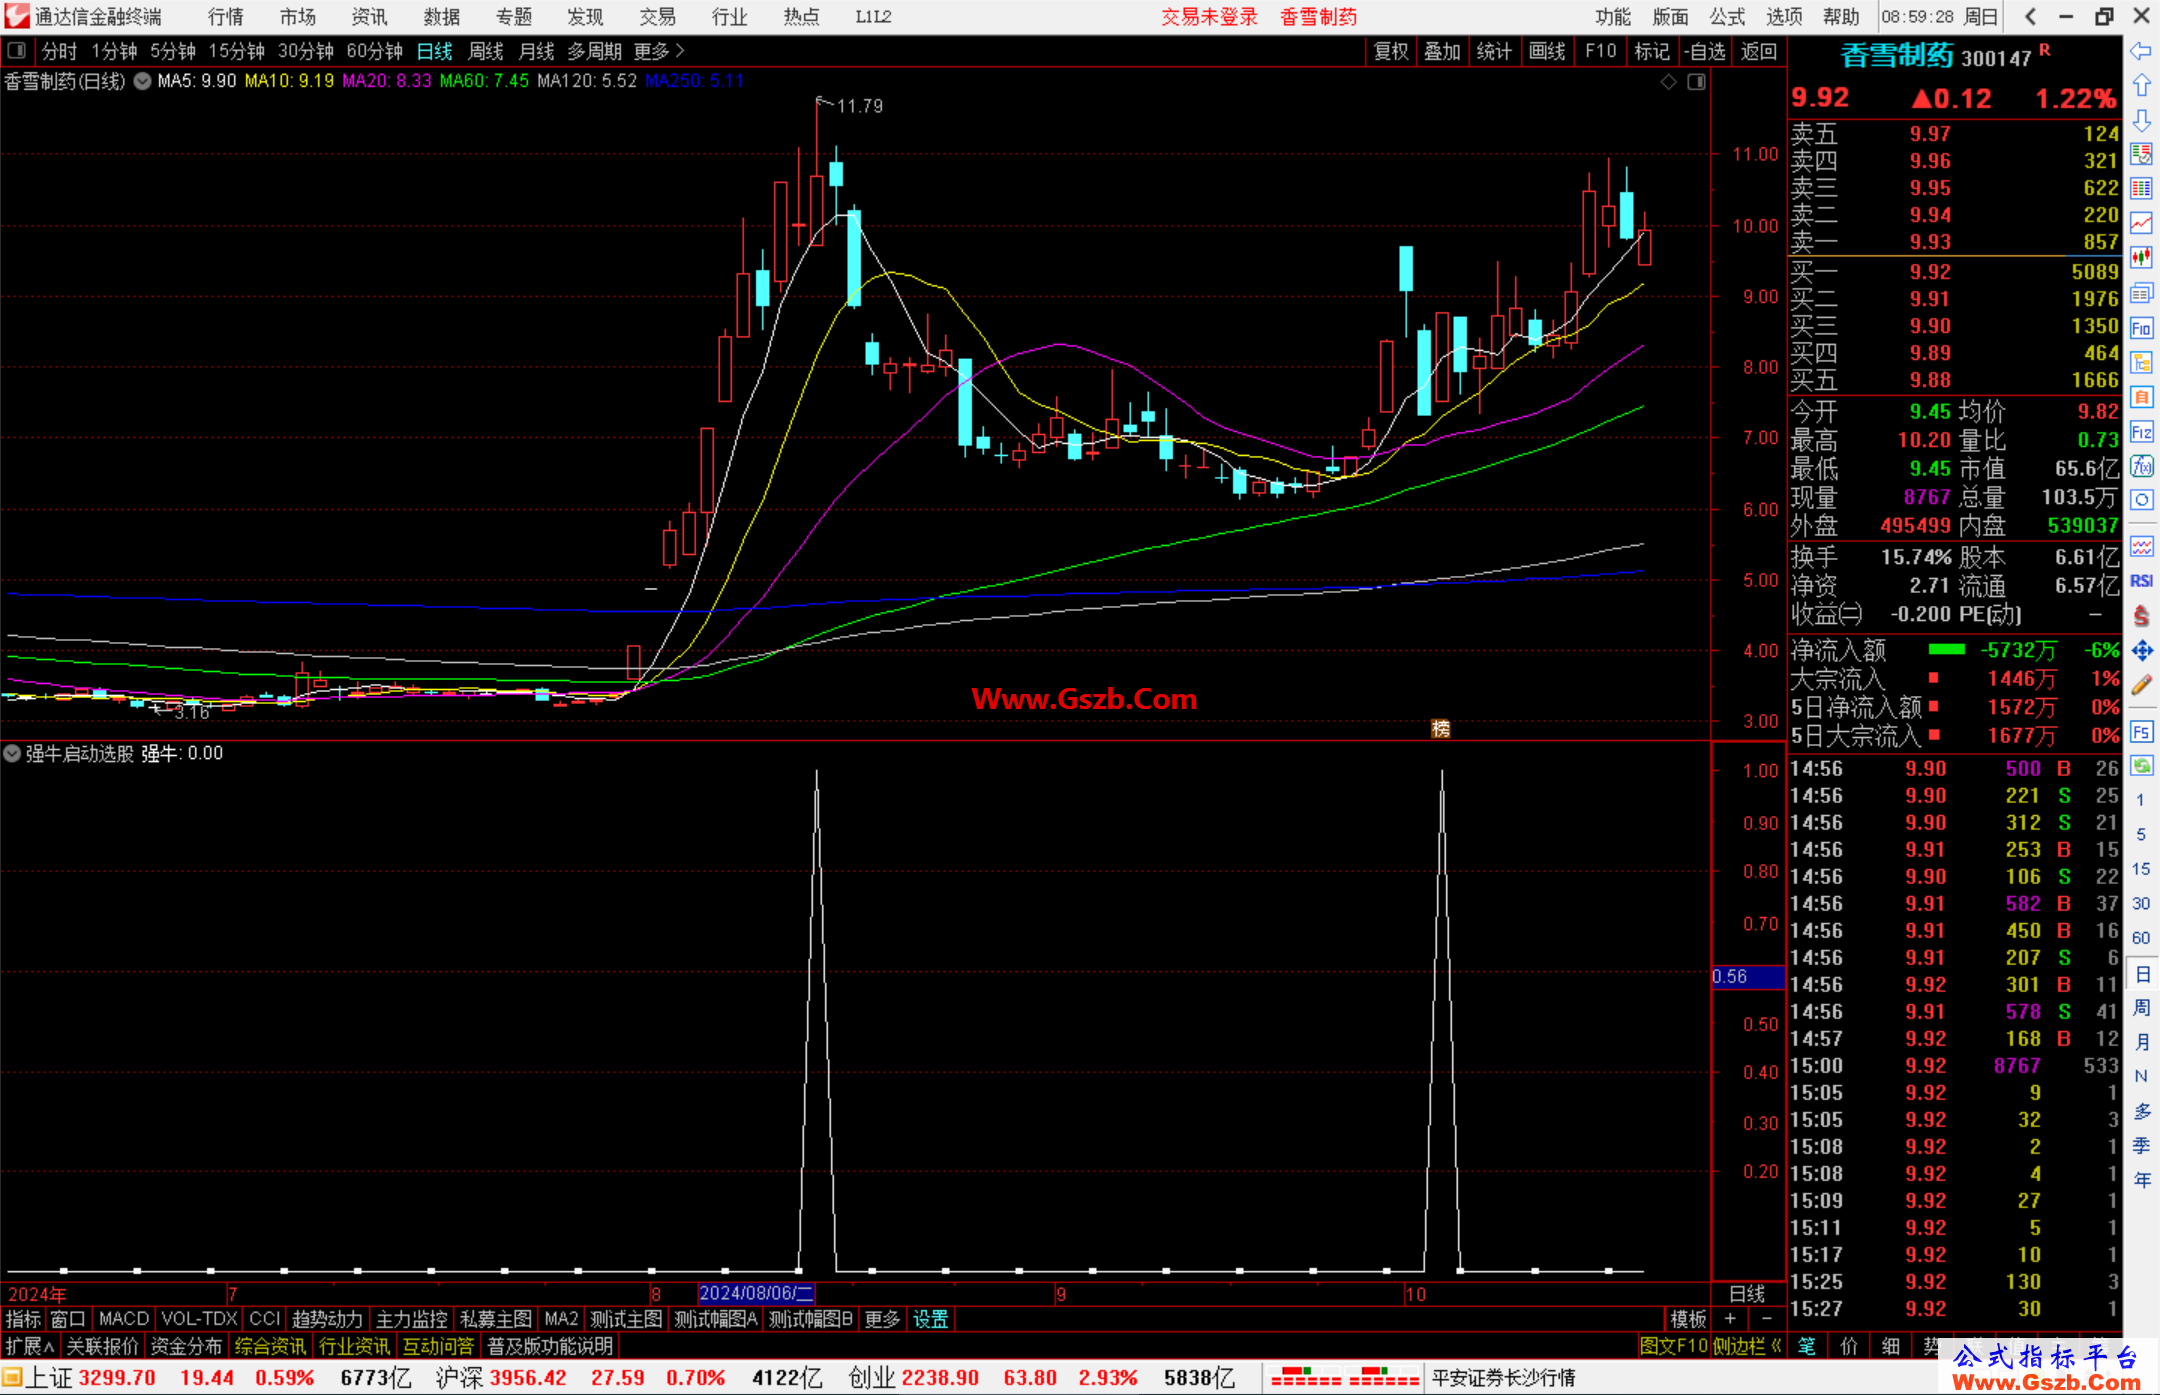Expand the 扩展 panel toggle
2160x1395 pixels.
pos(29,1346)
